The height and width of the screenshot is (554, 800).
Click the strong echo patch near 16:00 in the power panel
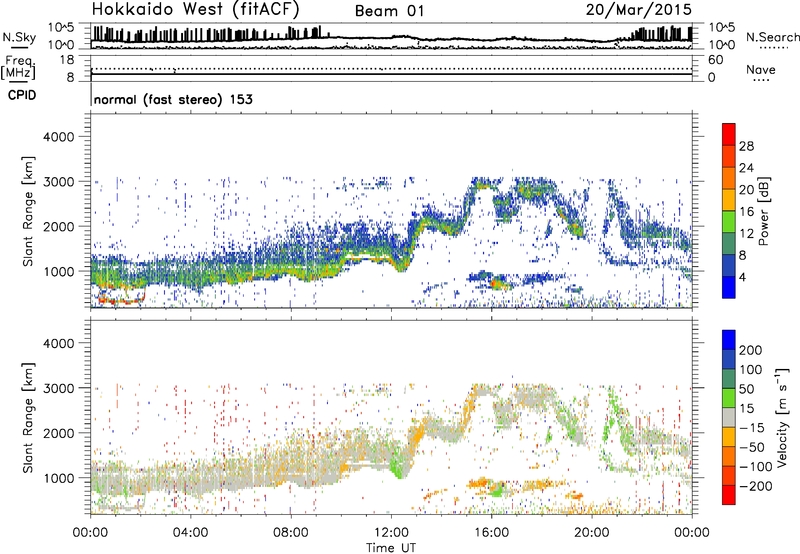(498, 282)
